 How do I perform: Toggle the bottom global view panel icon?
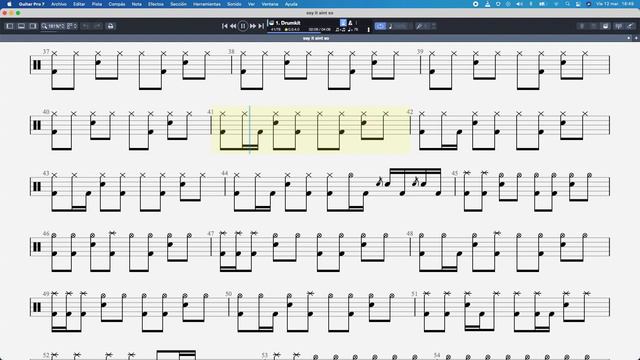pos(21,26)
